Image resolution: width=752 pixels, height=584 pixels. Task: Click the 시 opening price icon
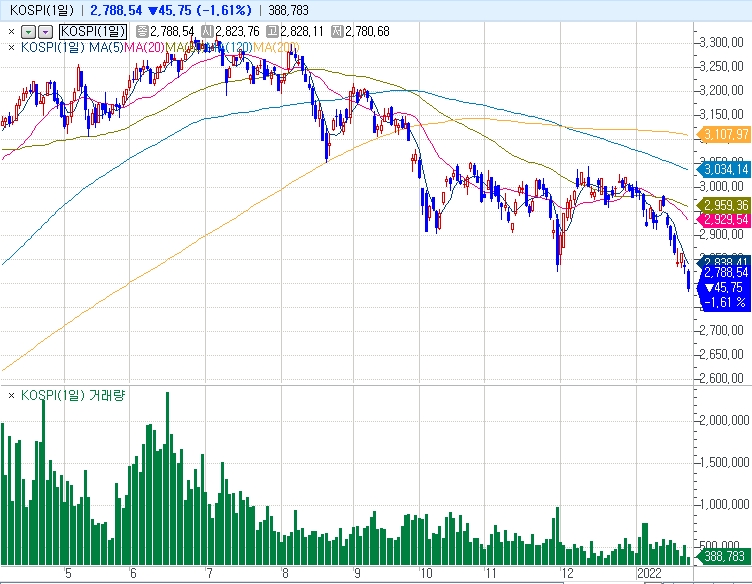(x=207, y=32)
